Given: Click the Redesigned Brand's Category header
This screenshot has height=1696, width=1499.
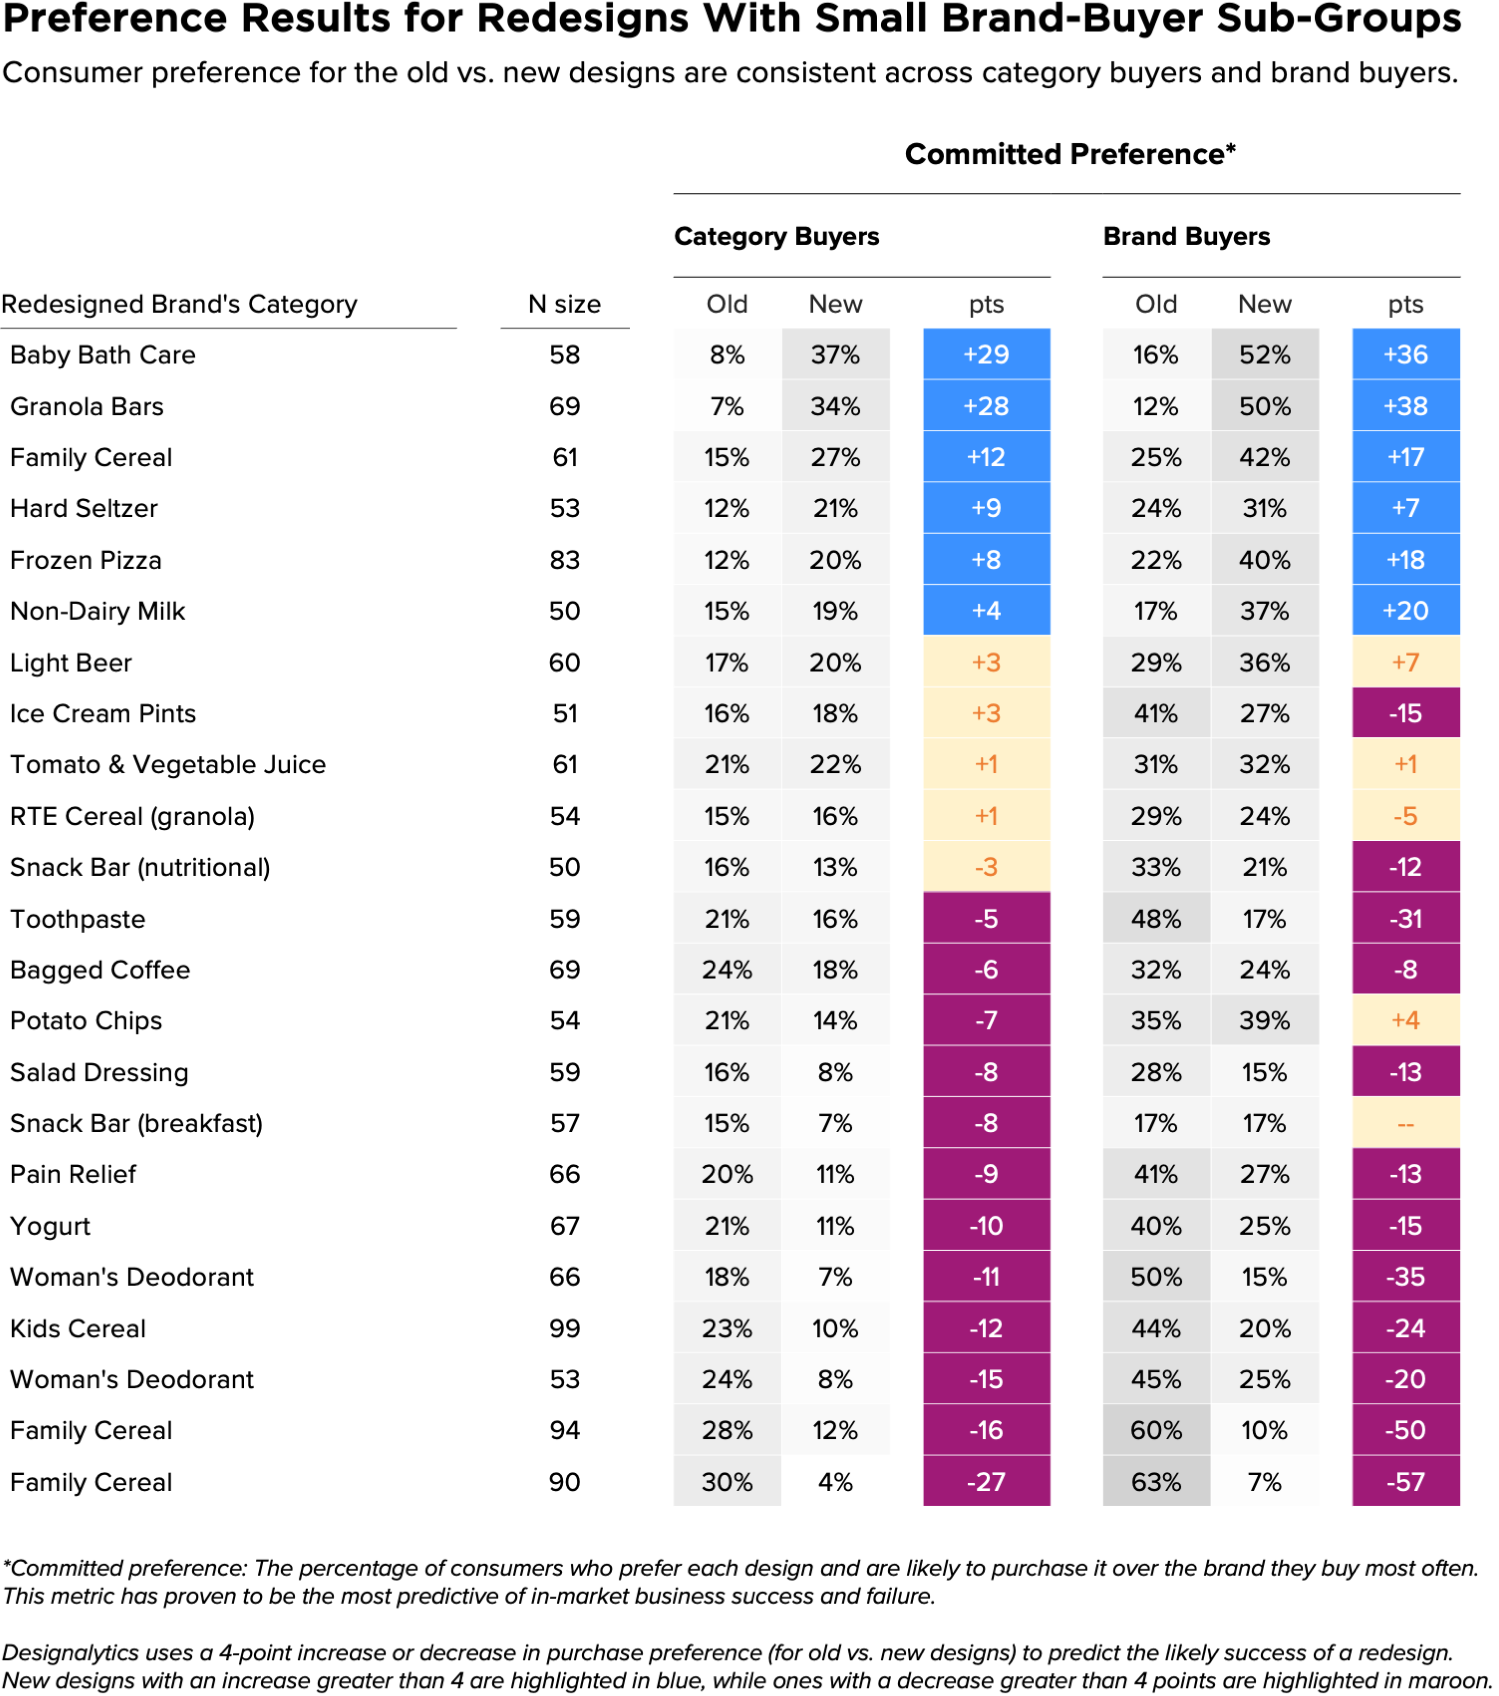Looking at the screenshot, I should 179,305.
